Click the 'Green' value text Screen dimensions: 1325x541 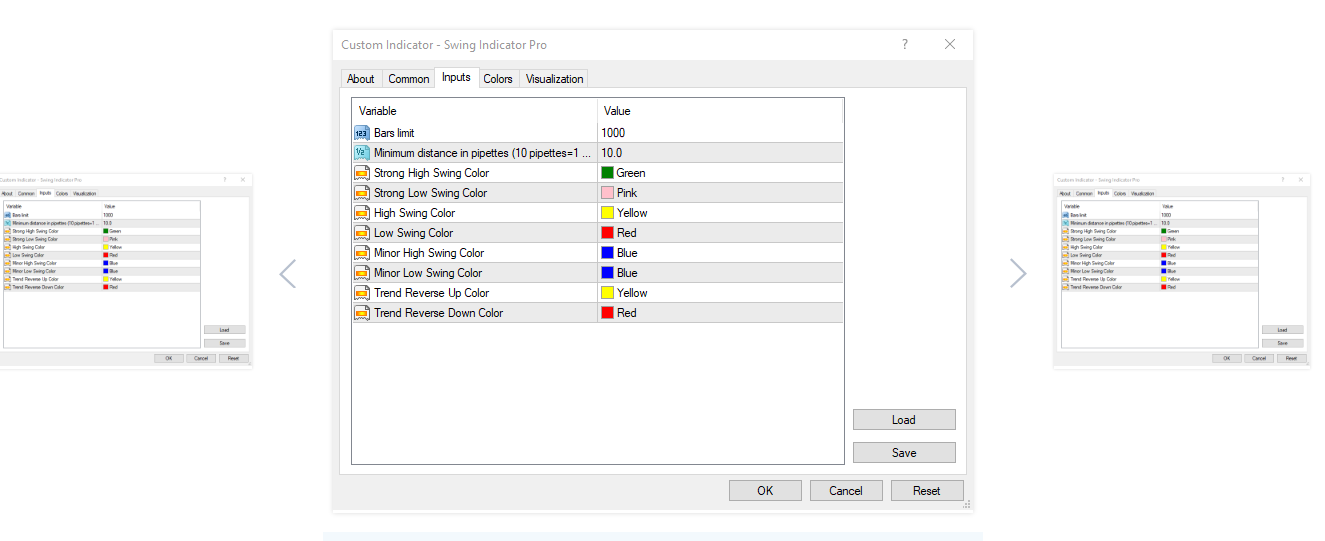click(x=631, y=173)
